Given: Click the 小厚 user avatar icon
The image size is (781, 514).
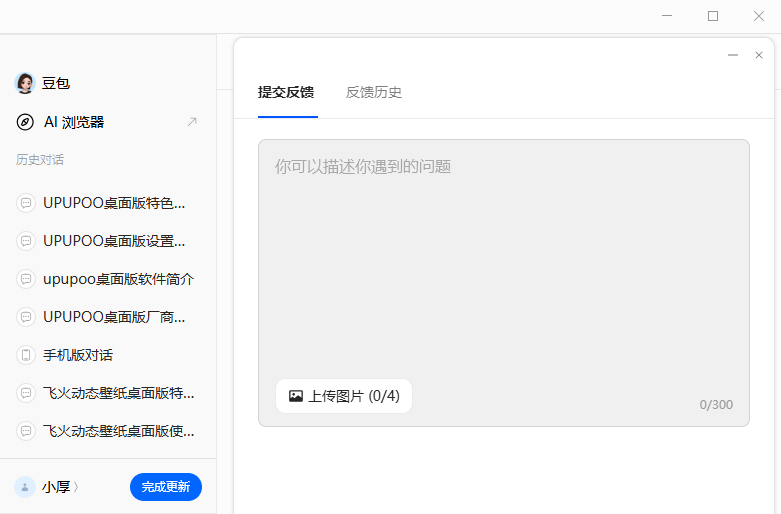Looking at the screenshot, I should click(x=25, y=487).
